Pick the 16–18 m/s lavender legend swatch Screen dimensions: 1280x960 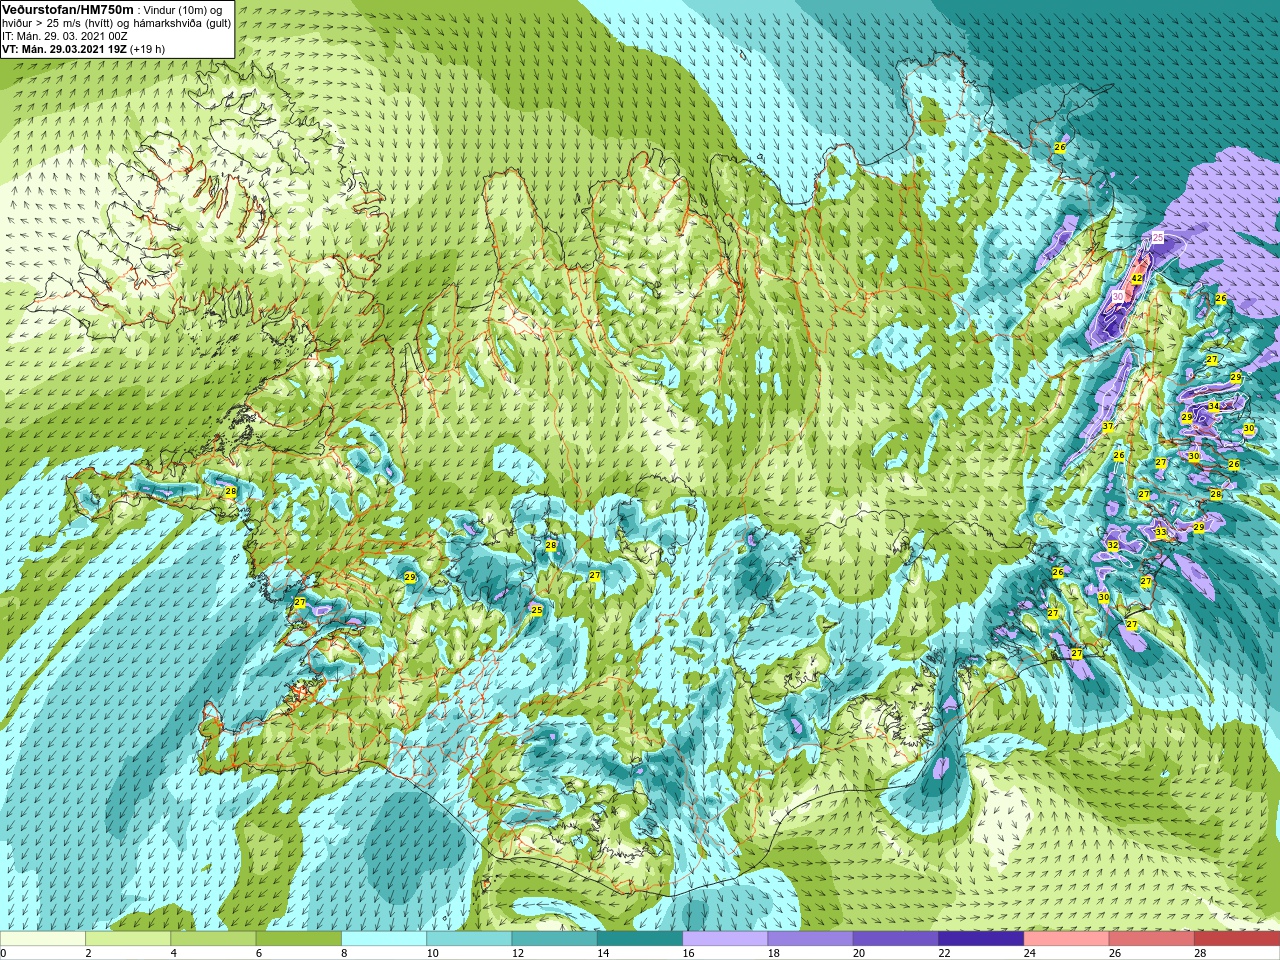coord(725,939)
